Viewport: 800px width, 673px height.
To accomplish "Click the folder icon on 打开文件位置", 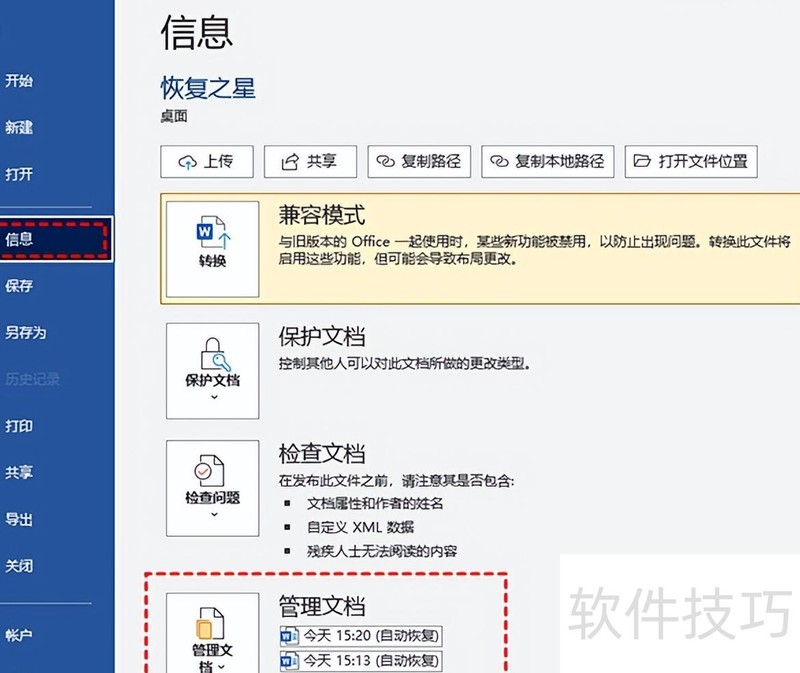I will [x=641, y=161].
